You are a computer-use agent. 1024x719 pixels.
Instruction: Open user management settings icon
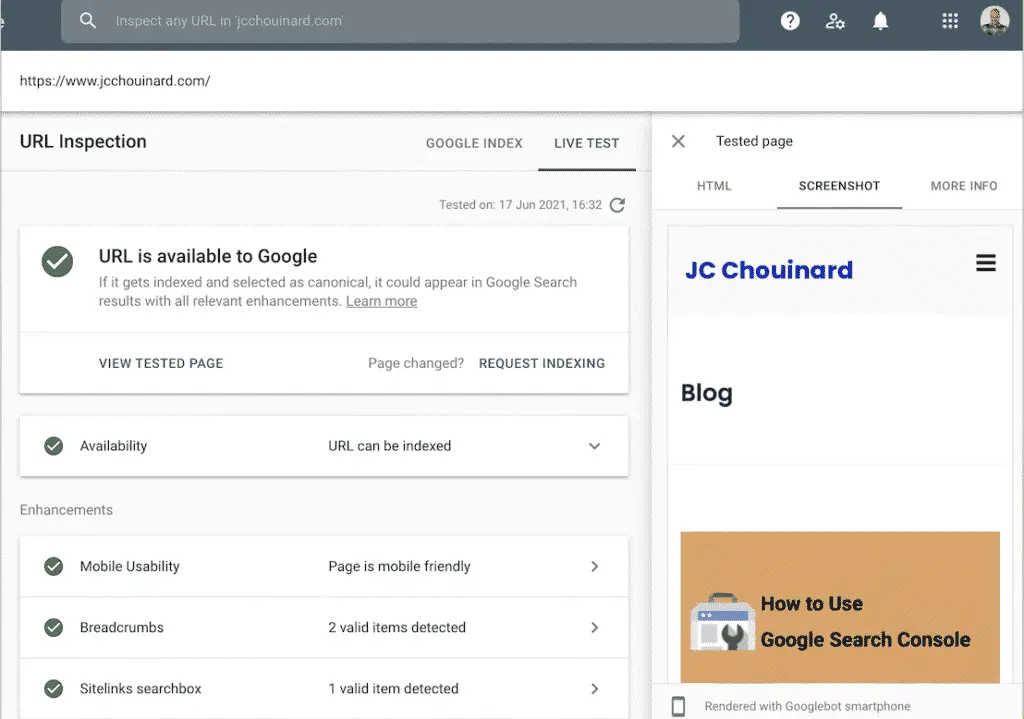pos(835,21)
